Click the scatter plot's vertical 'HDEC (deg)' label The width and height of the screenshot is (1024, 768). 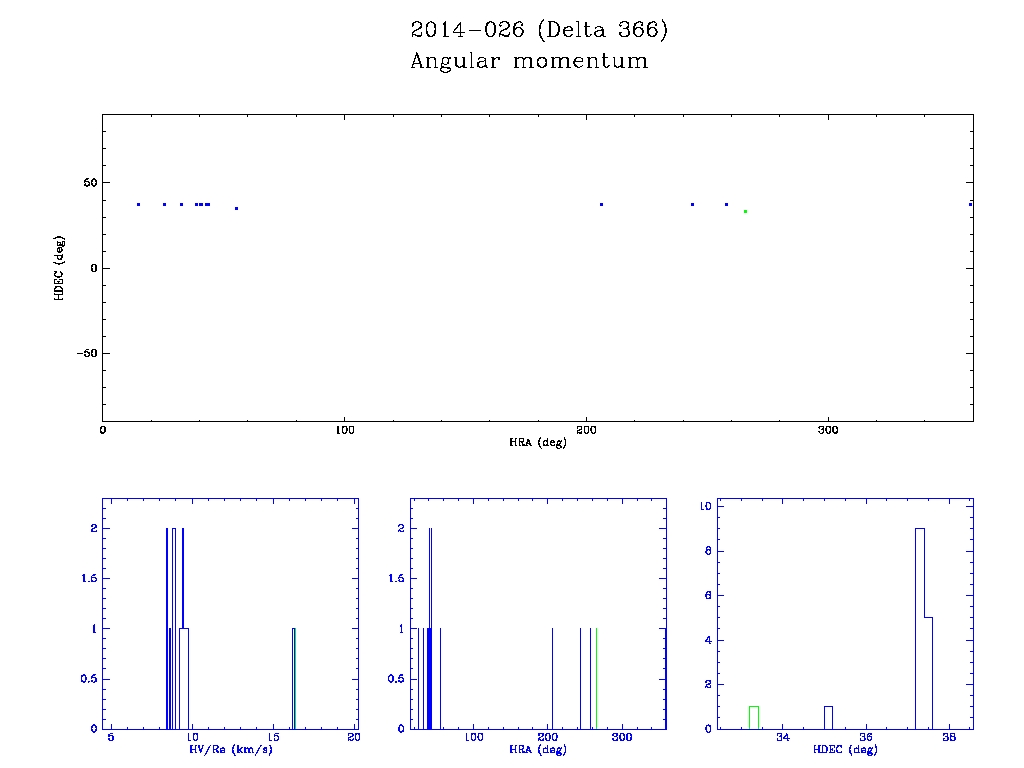coord(60,267)
